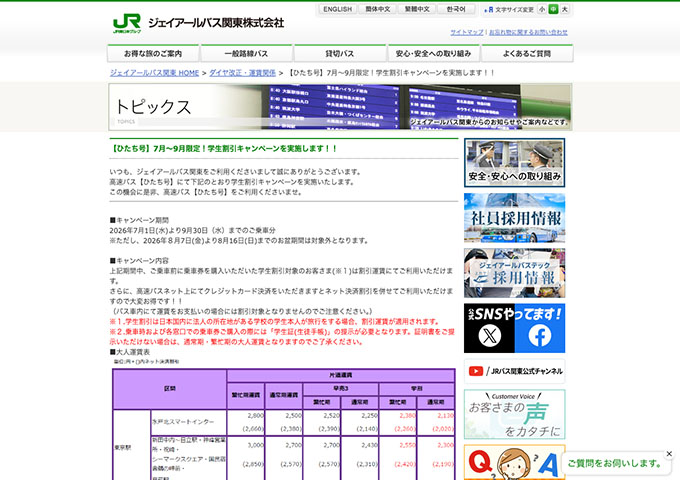This screenshot has width=680, height=480.
Task: Open the お忘れ物に関するお問い合わせ link
Action: click(x=528, y=32)
